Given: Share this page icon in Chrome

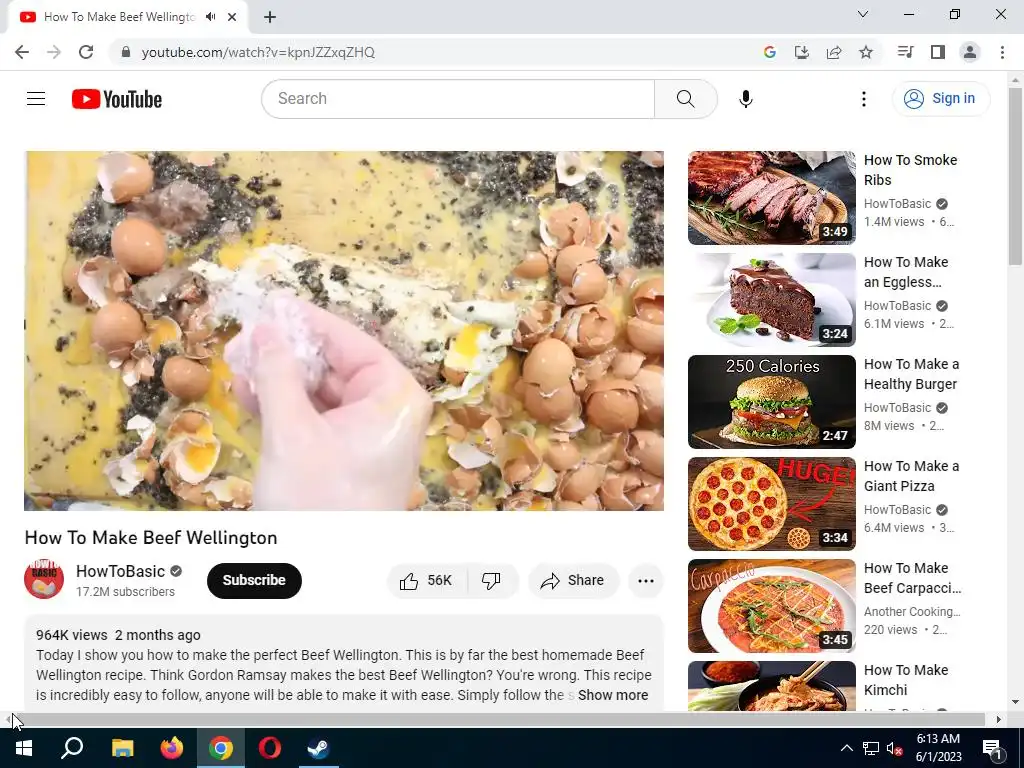Looking at the screenshot, I should pyautogui.click(x=834, y=52).
